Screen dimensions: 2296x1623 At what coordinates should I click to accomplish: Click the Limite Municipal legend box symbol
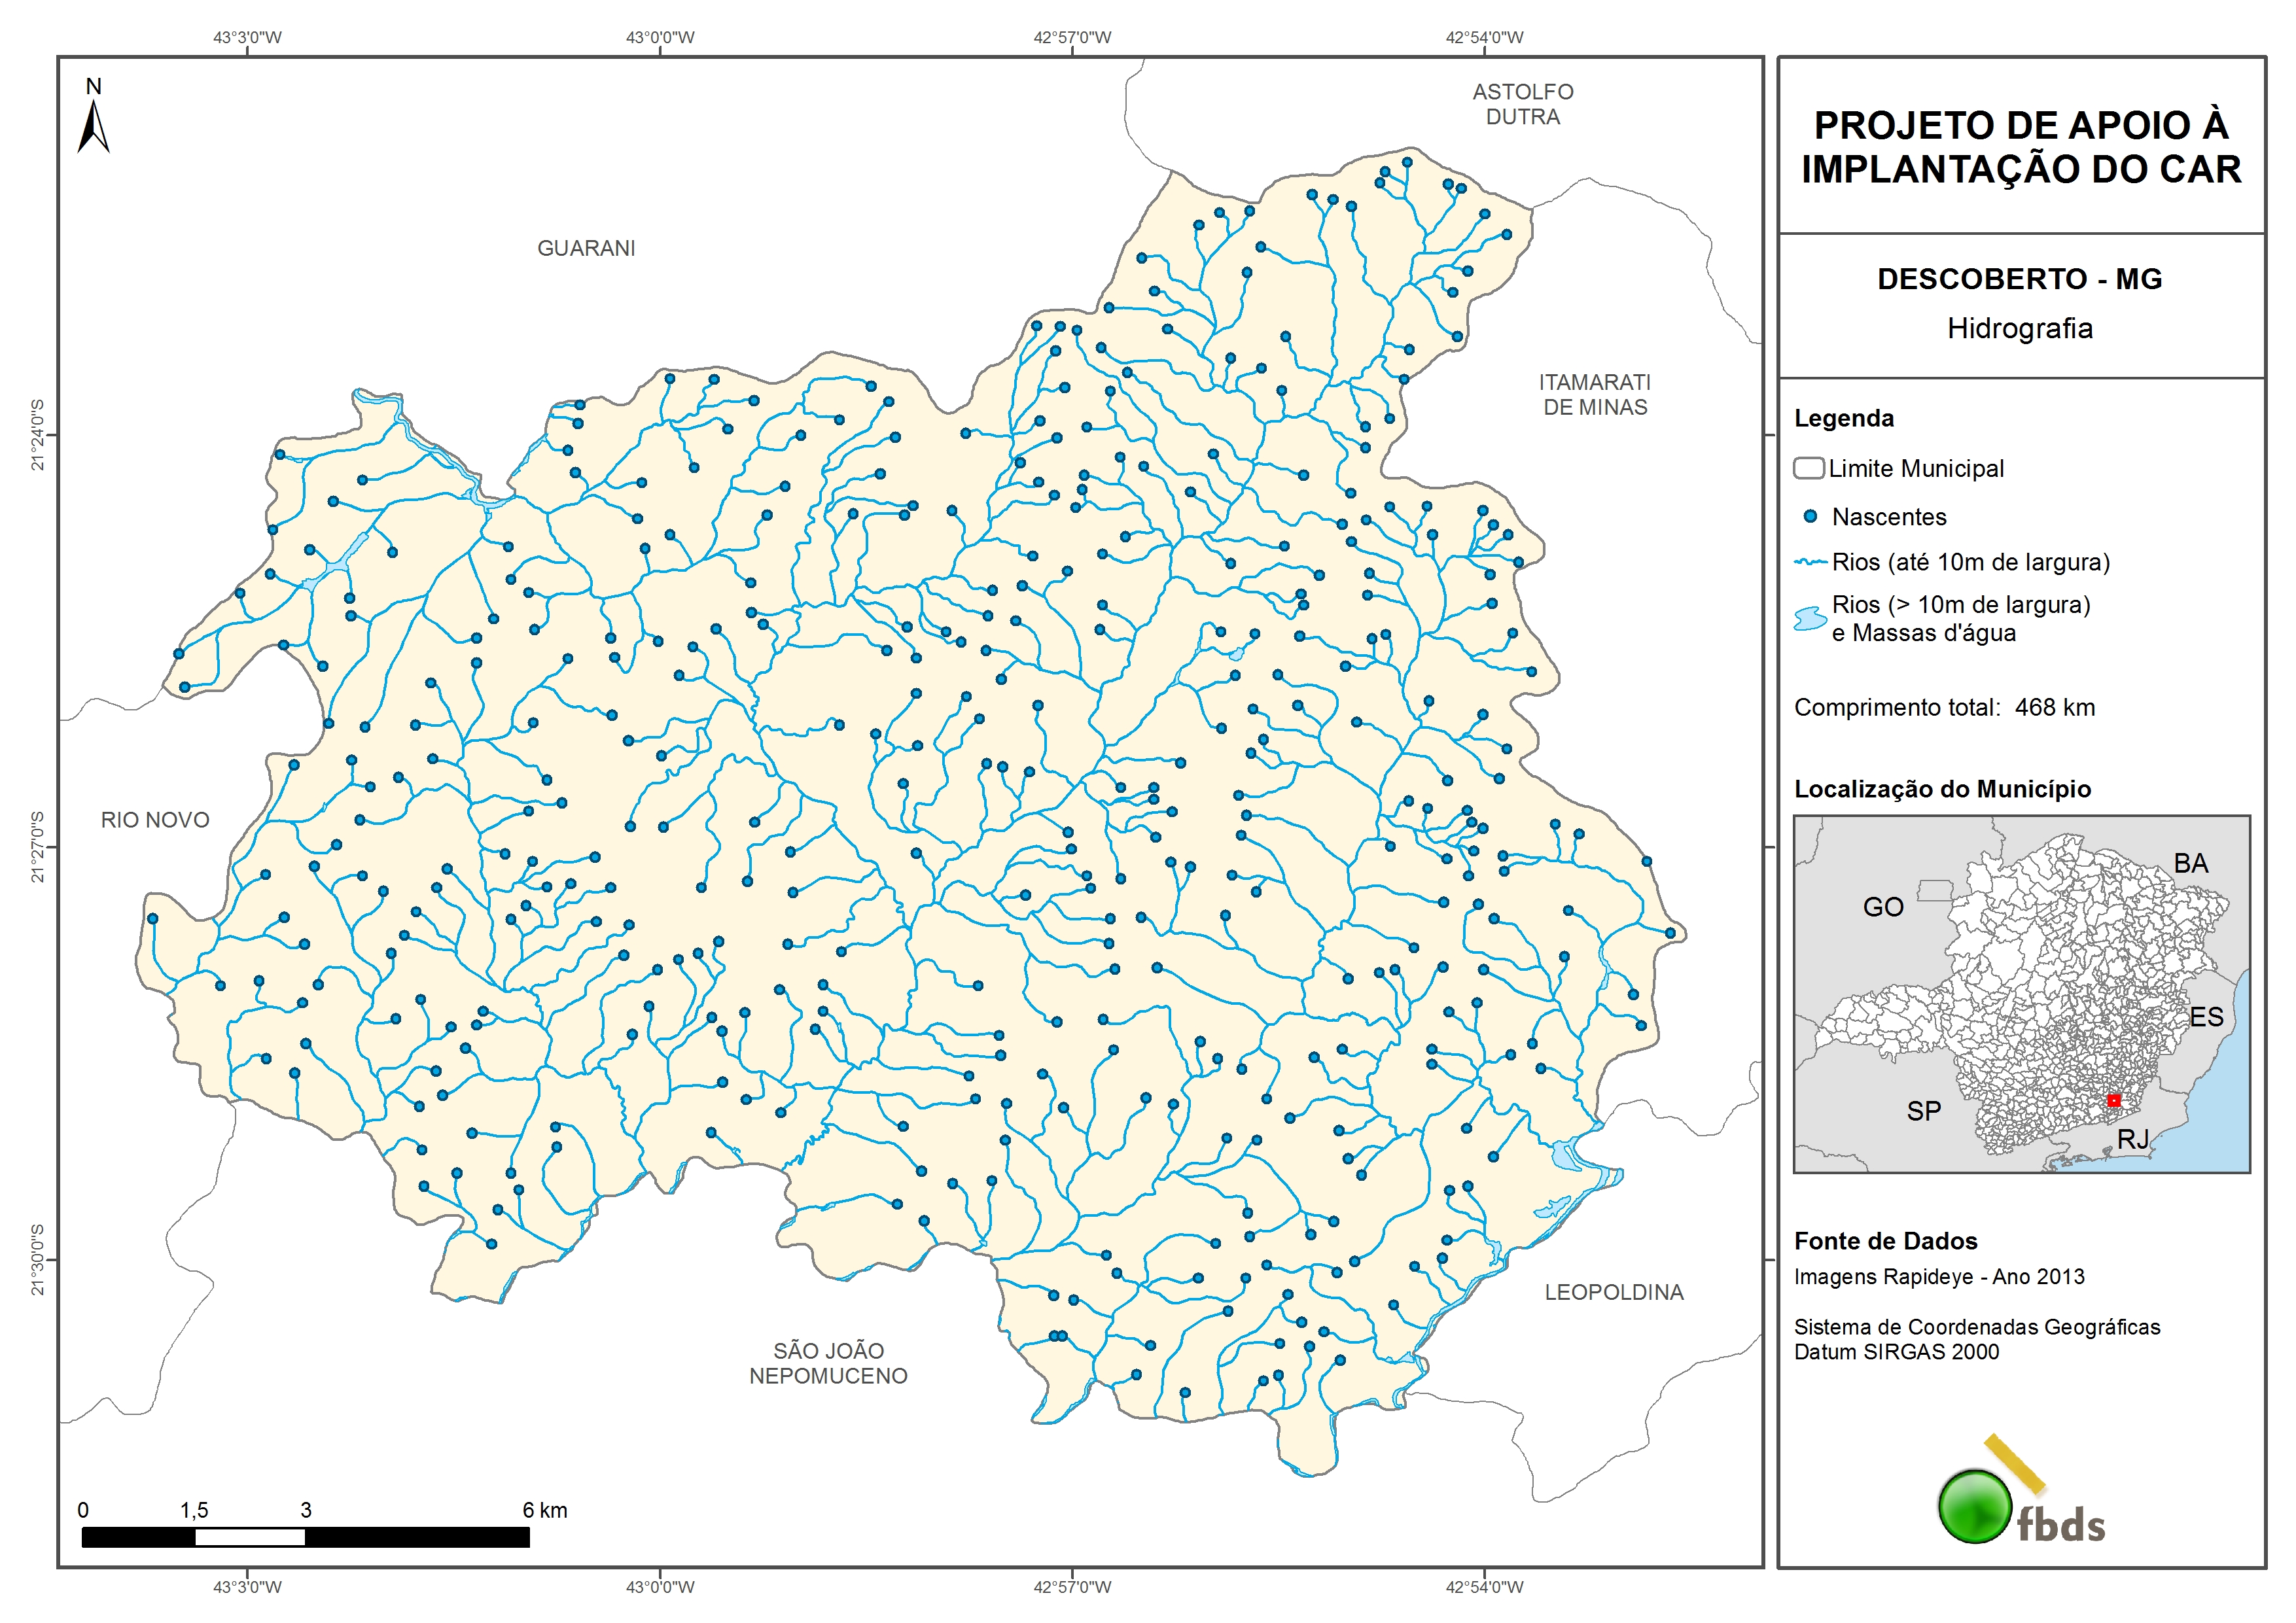[1809, 468]
